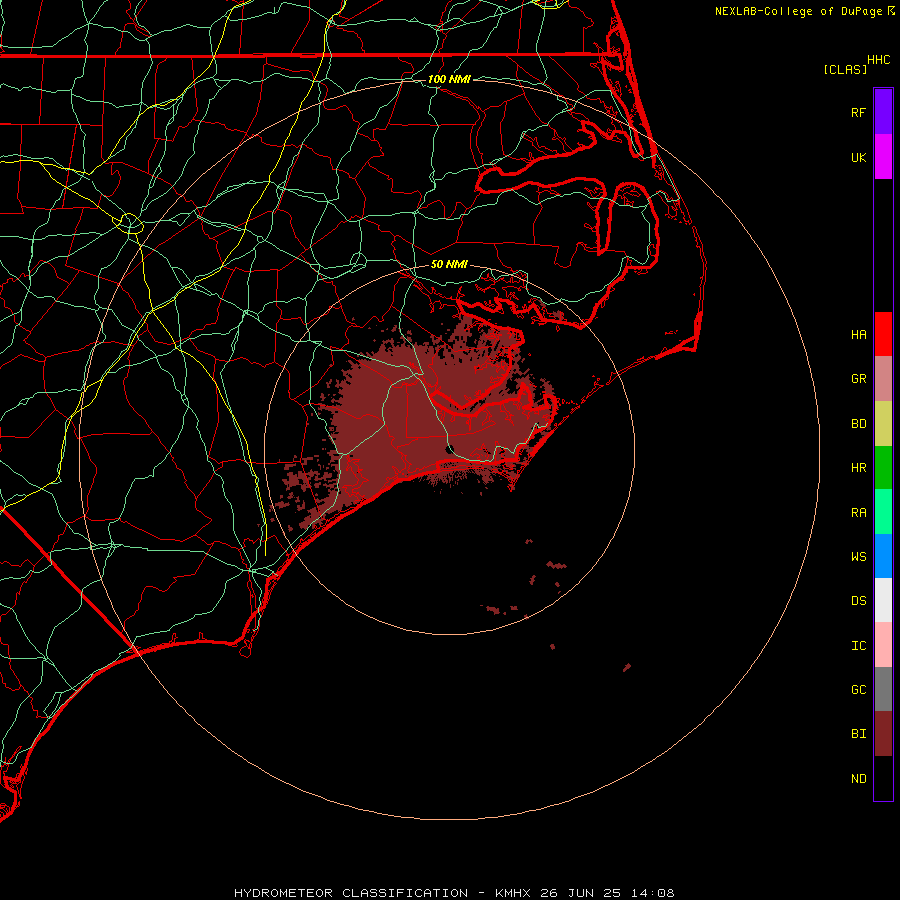Click the WS legend label

pos(858,556)
